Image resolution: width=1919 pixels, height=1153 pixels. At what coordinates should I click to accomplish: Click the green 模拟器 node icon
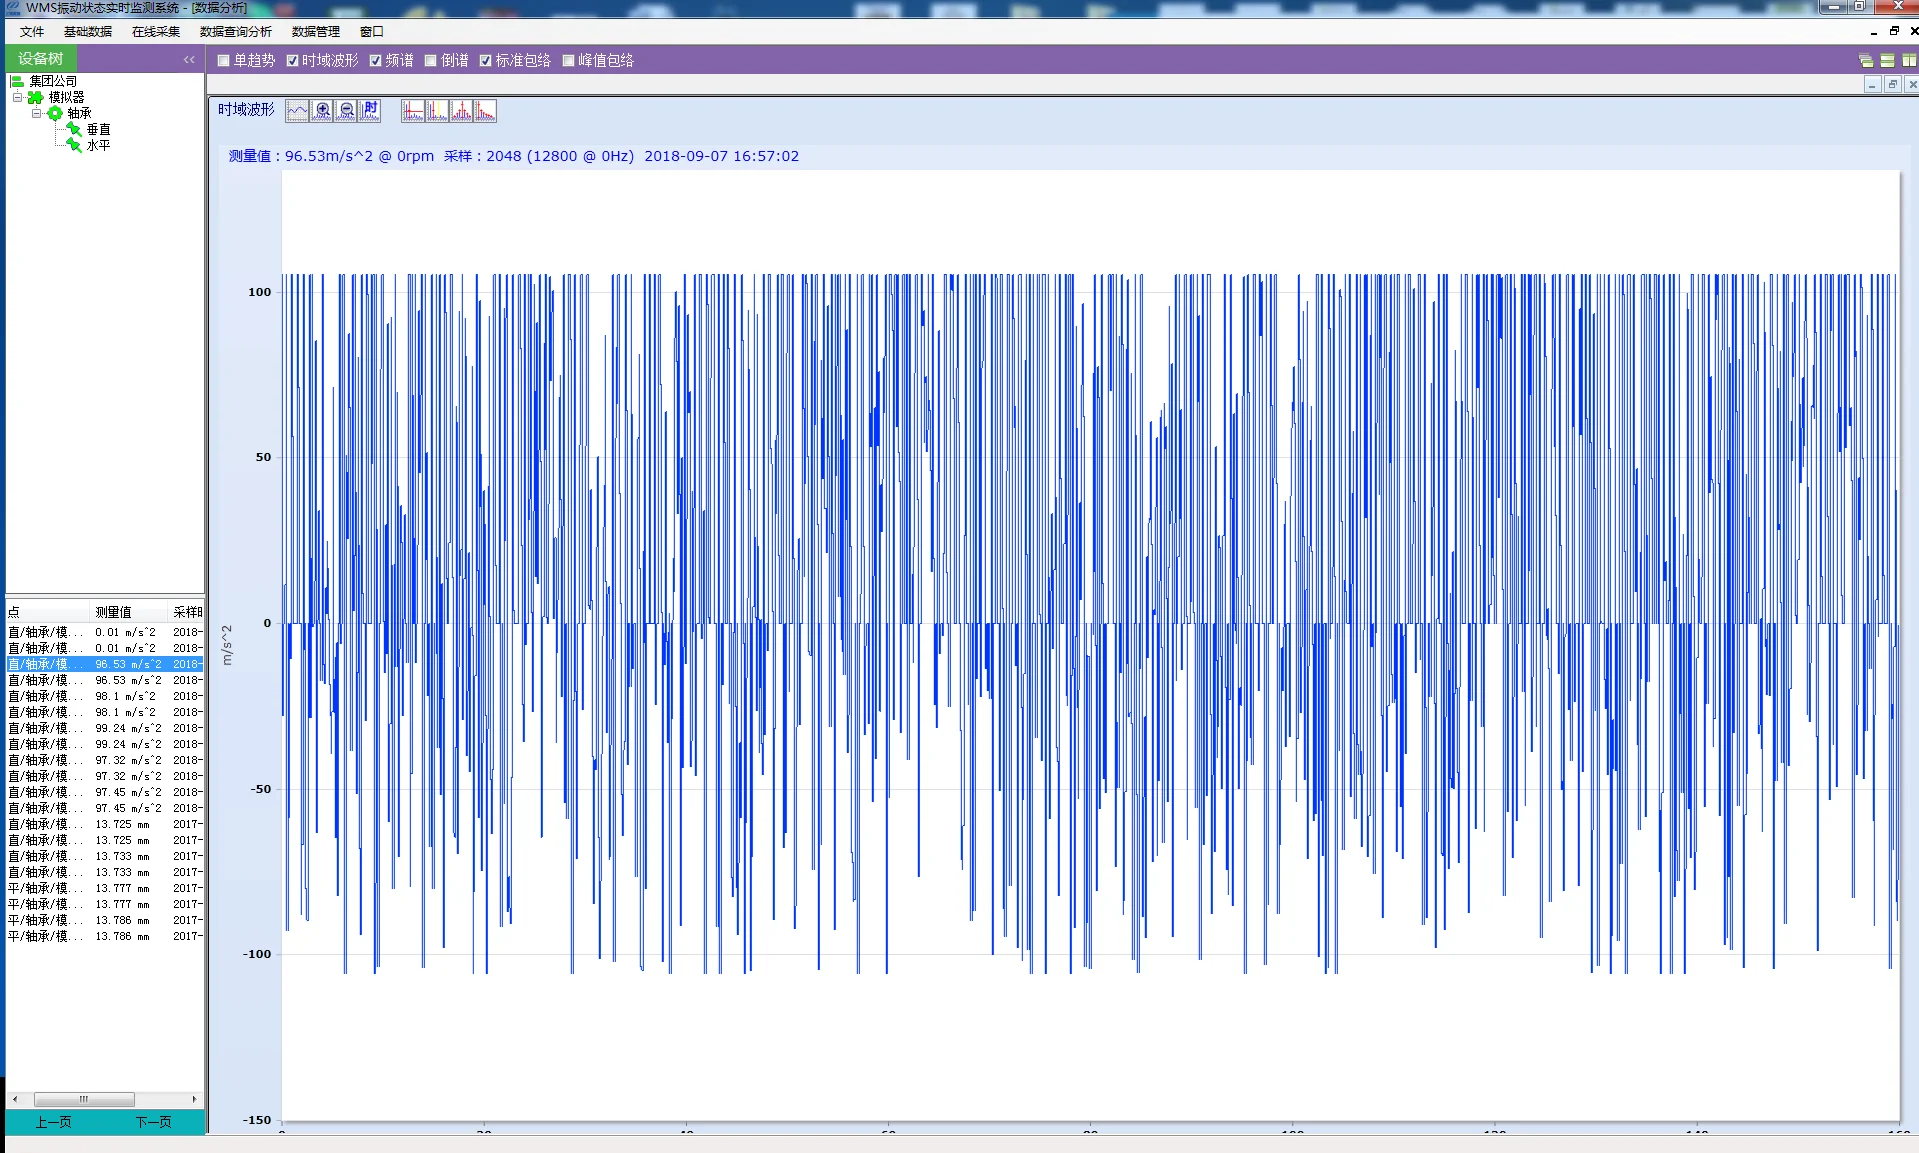pos(36,97)
